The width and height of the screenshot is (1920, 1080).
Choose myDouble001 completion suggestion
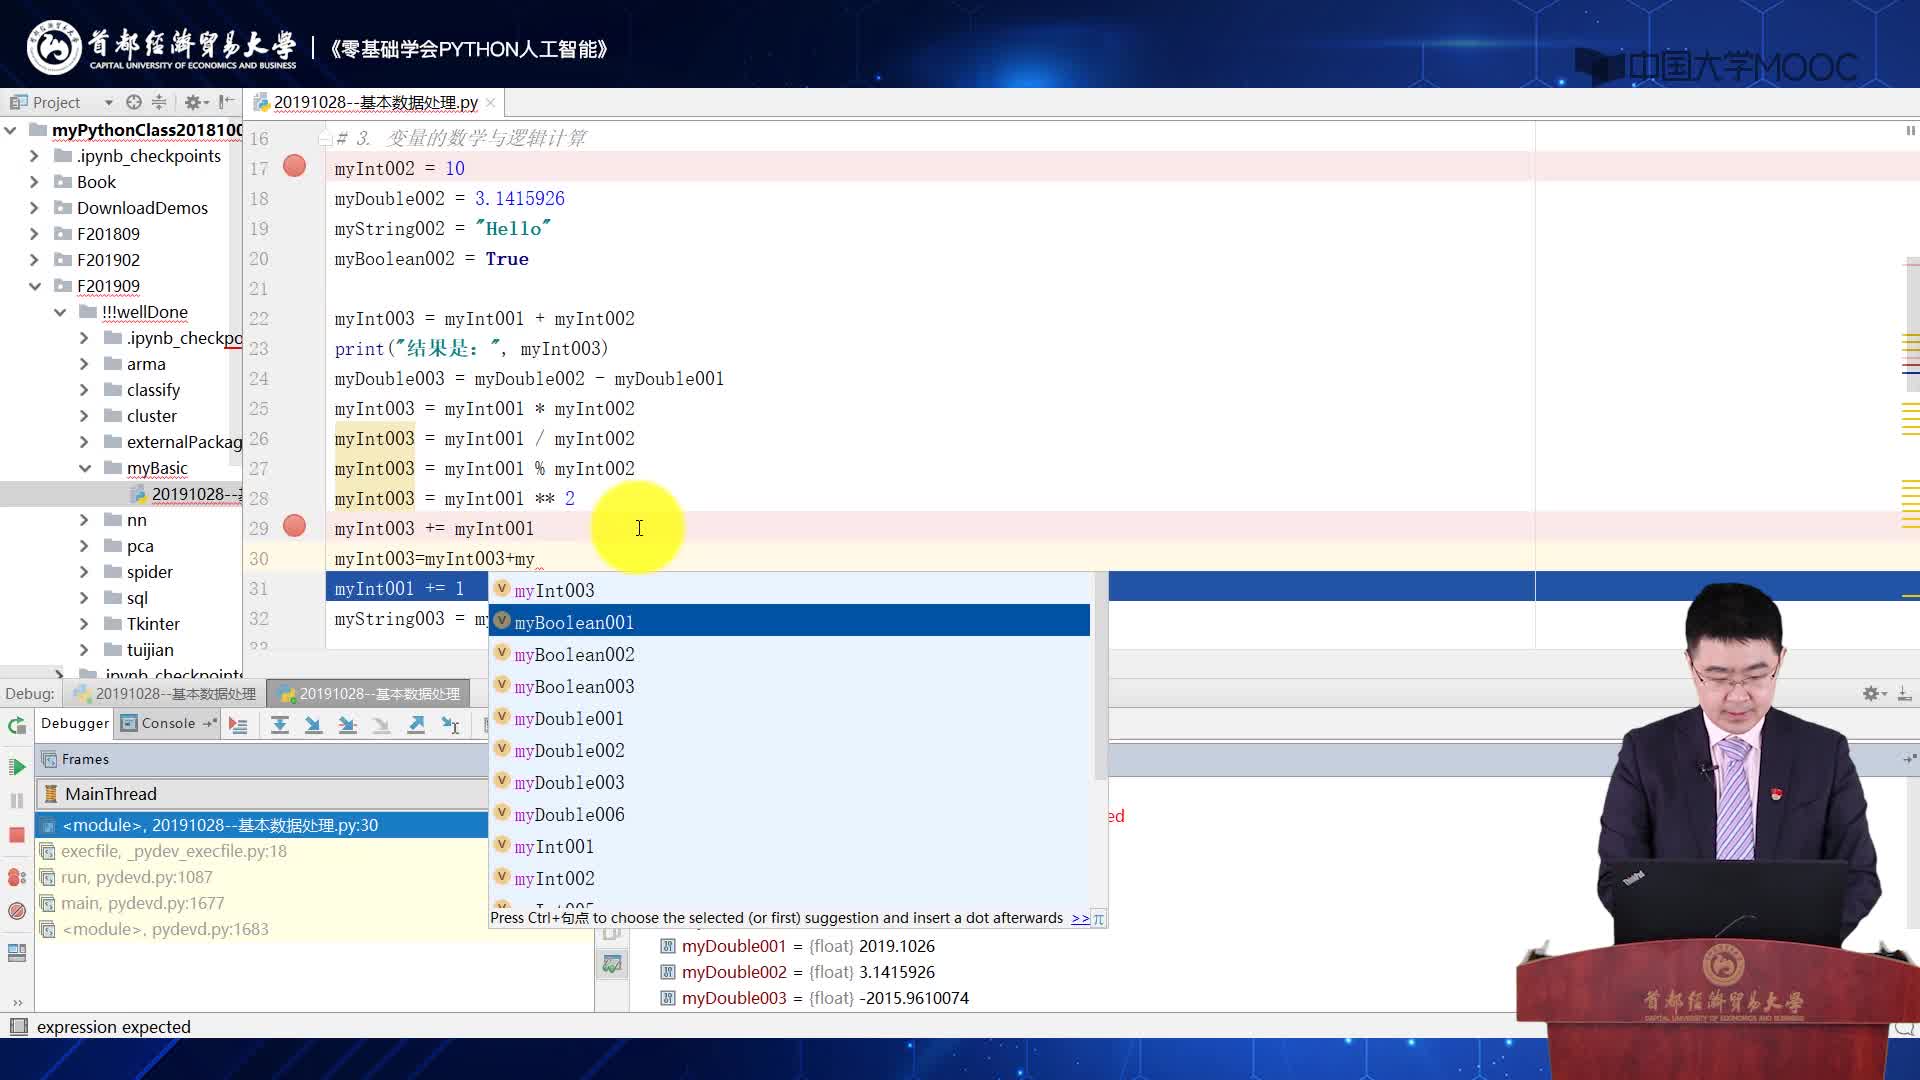790,718
